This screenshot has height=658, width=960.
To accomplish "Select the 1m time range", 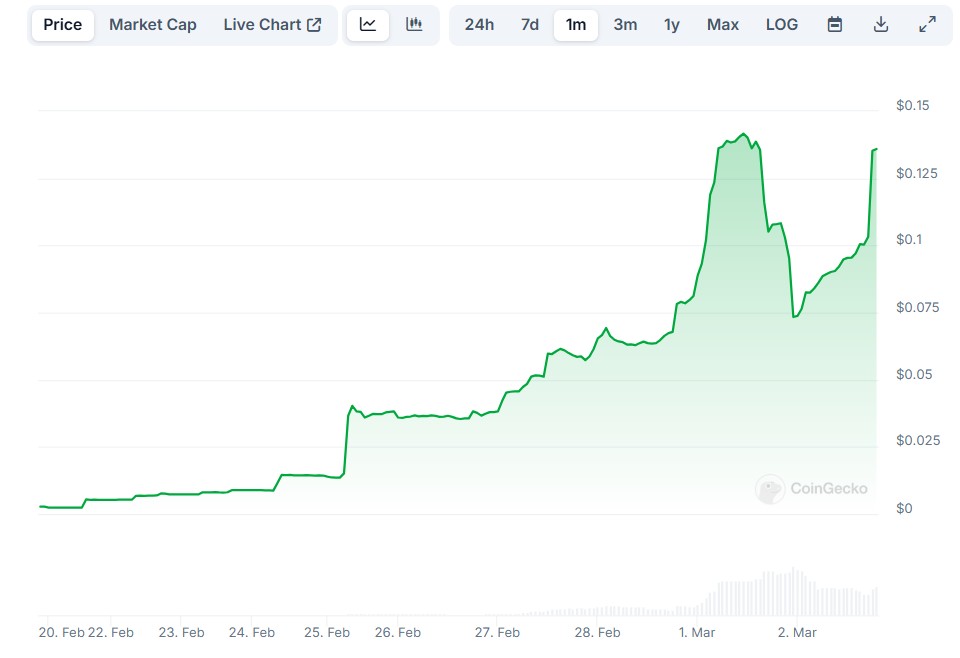I will tap(576, 25).
